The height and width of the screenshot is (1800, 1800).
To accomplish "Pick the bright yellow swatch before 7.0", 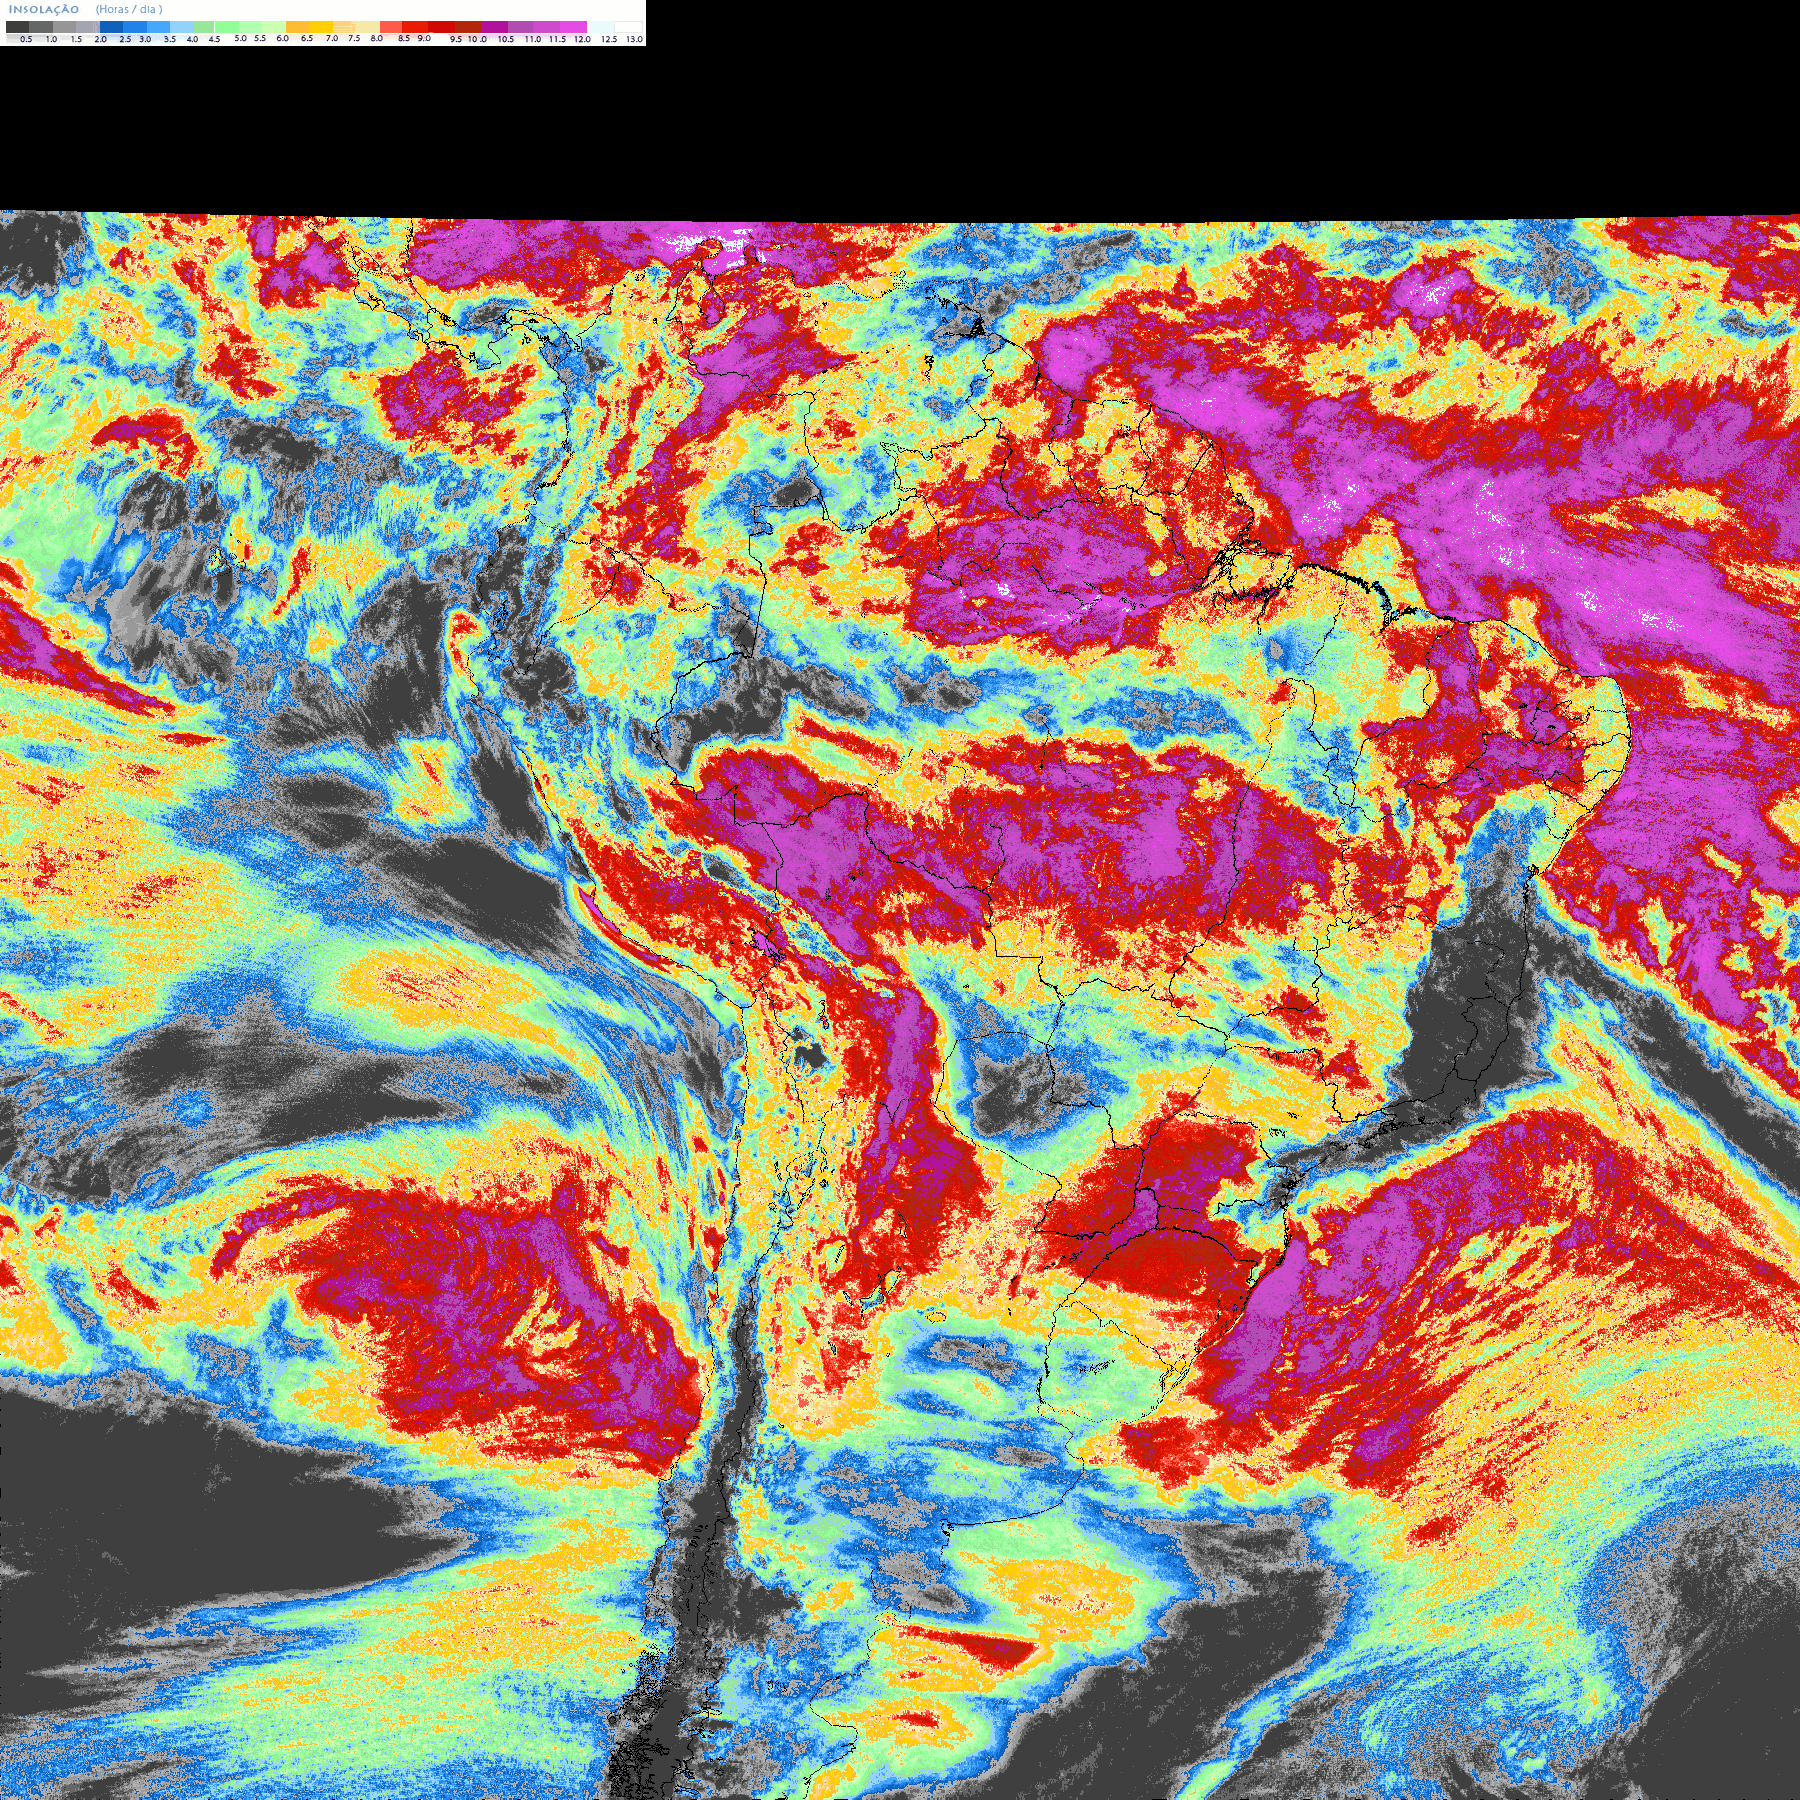I will (x=321, y=27).
